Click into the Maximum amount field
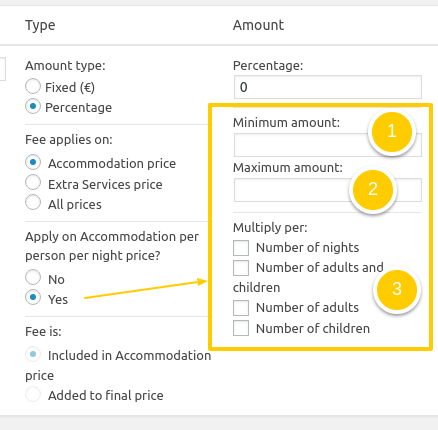 click(328, 190)
